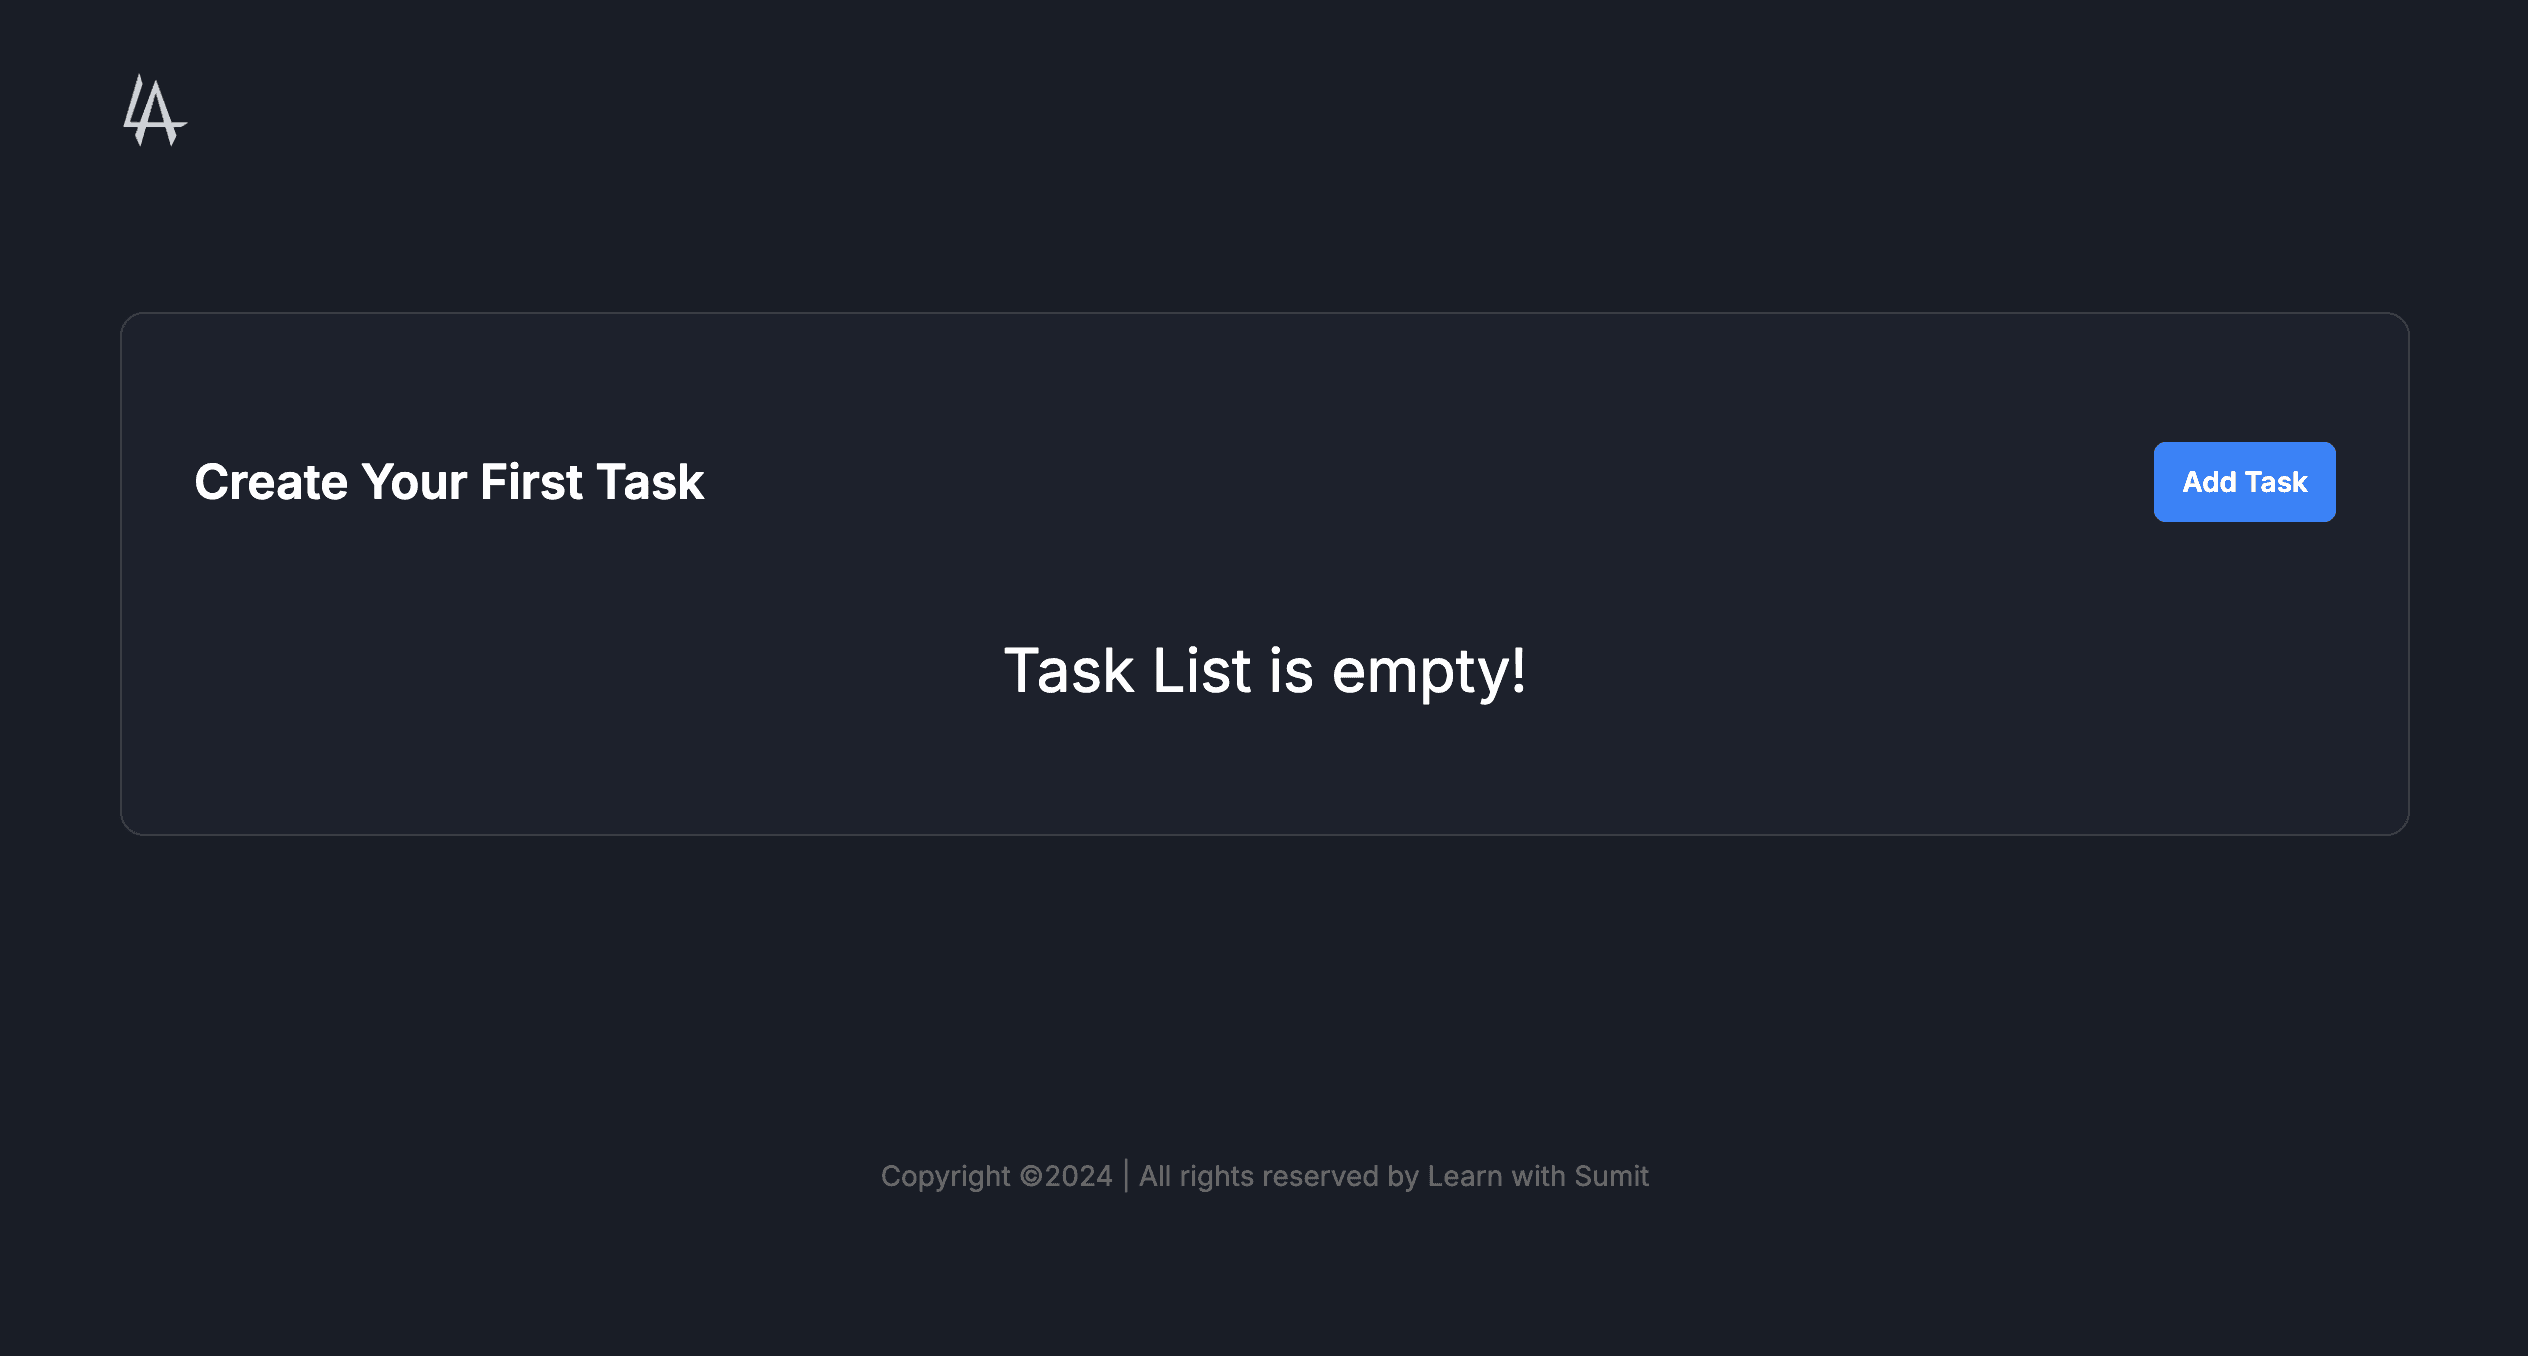Select the 'Task List is empty!' message
The image size is (2528, 1356).
click(1266, 670)
